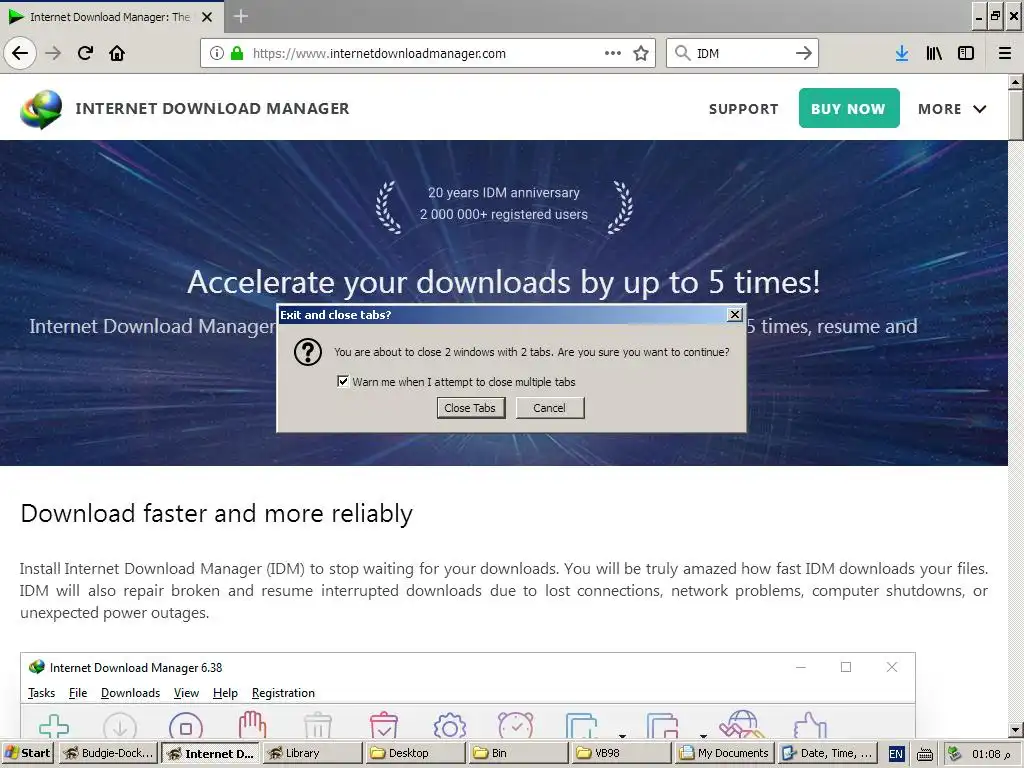
Task: Select the Internet Download Manager tab
Action: pyautogui.click(x=110, y=17)
